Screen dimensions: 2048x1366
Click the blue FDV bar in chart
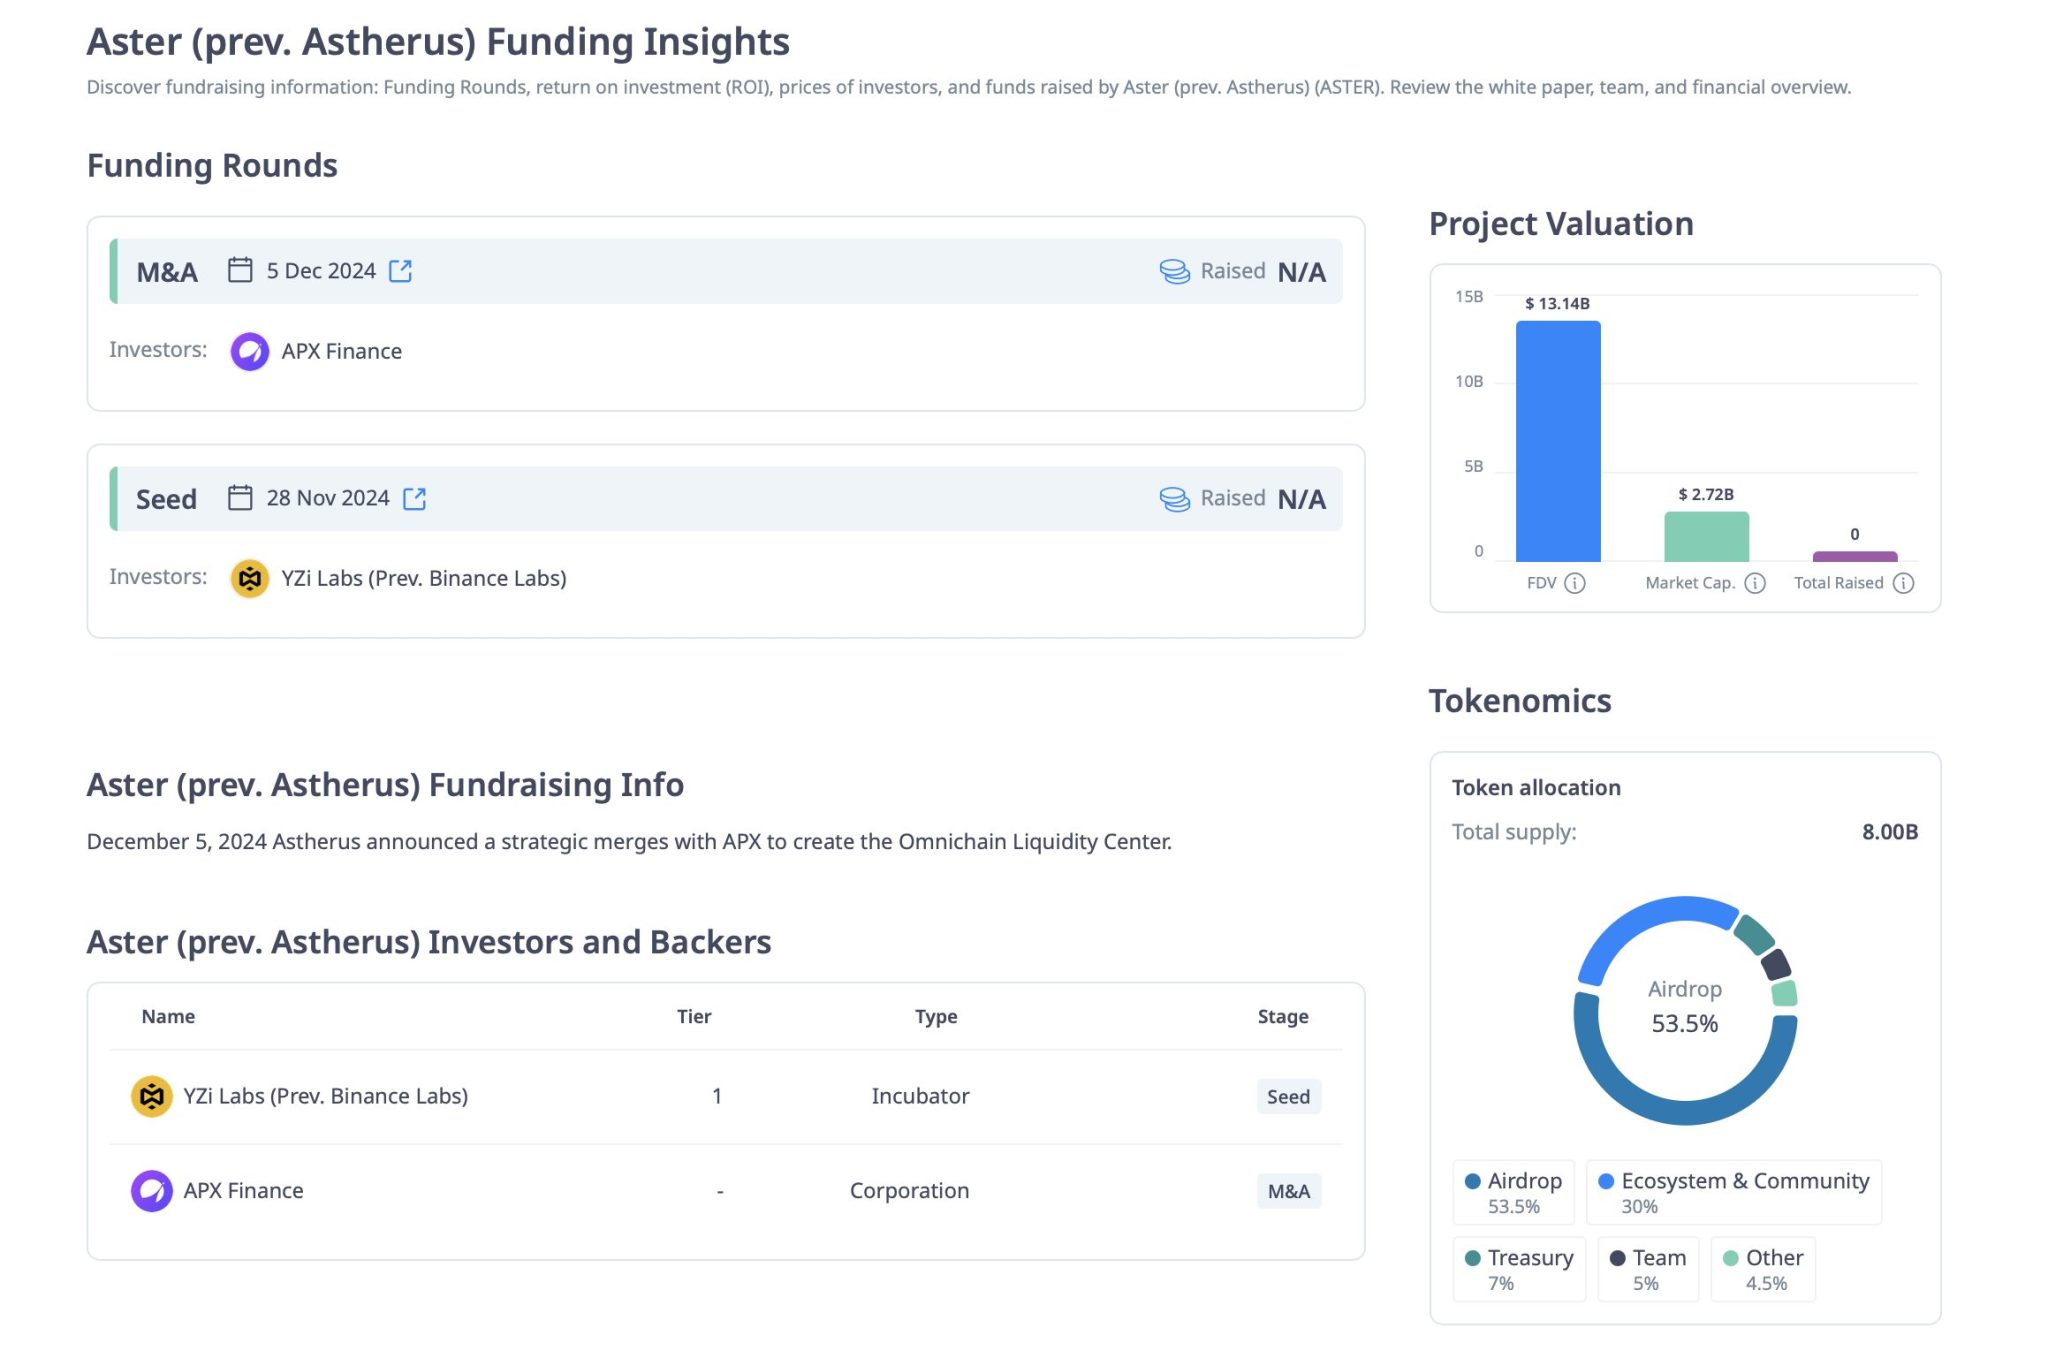1557,440
